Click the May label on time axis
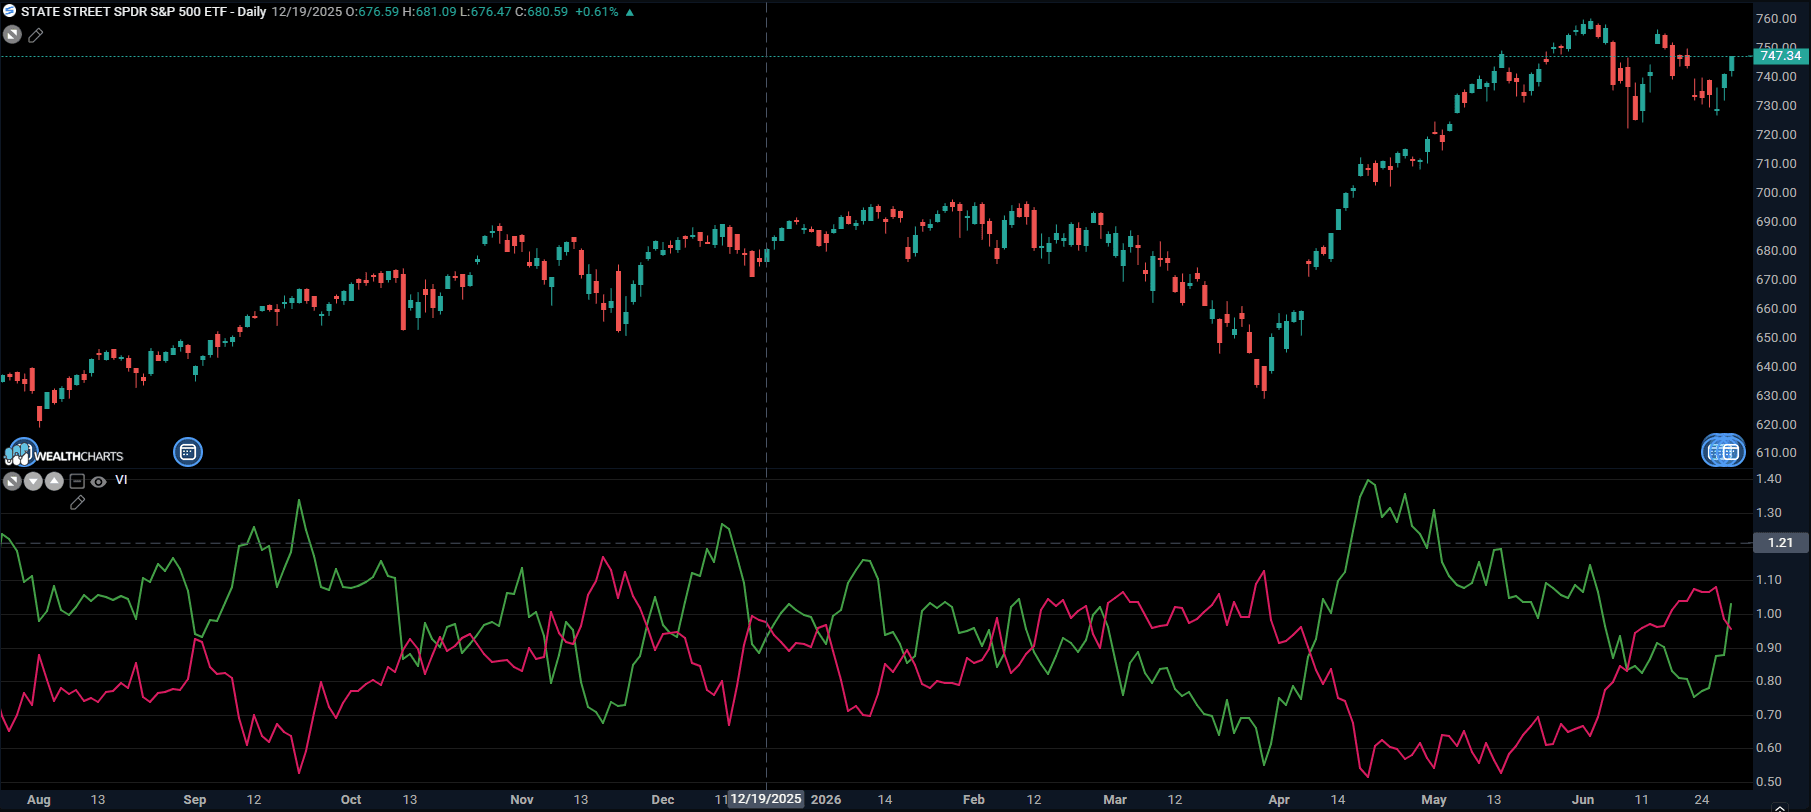 (1434, 800)
